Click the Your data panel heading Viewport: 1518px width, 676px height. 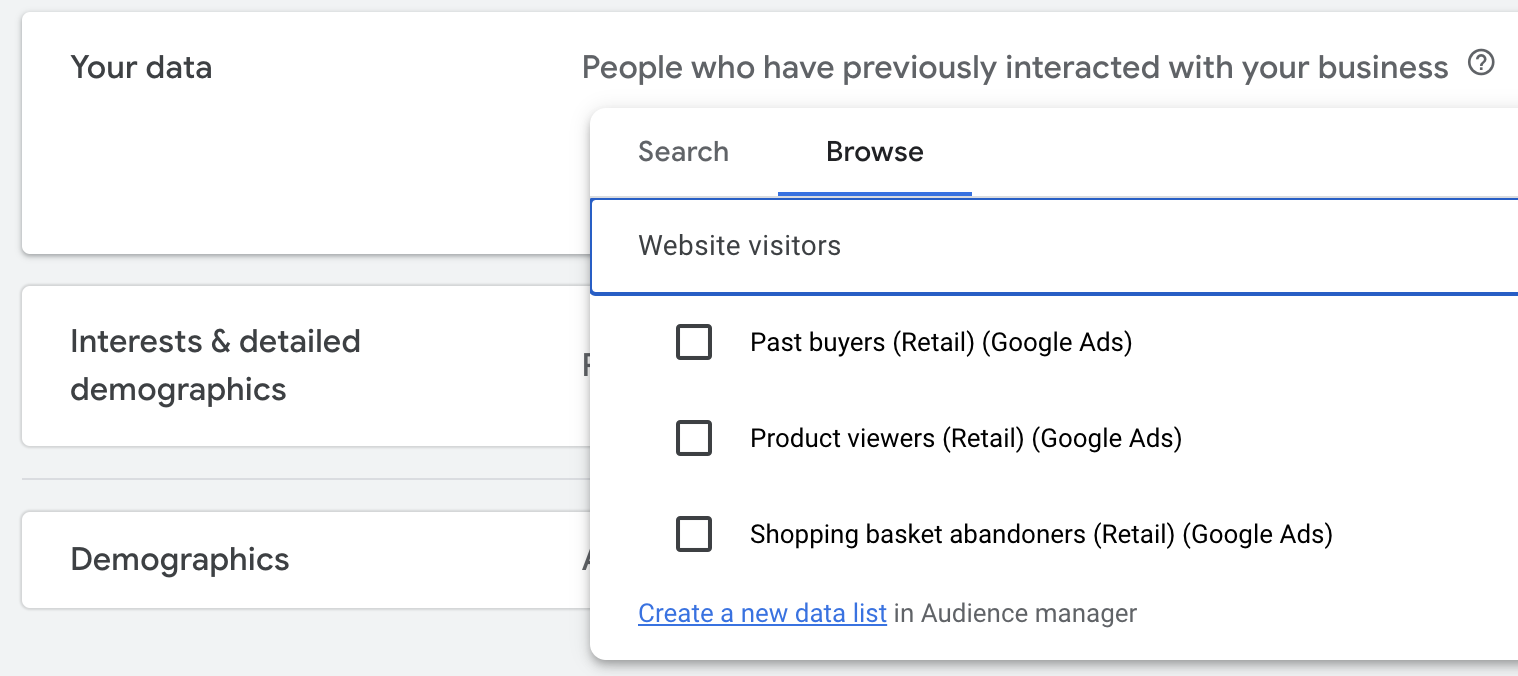click(x=141, y=67)
